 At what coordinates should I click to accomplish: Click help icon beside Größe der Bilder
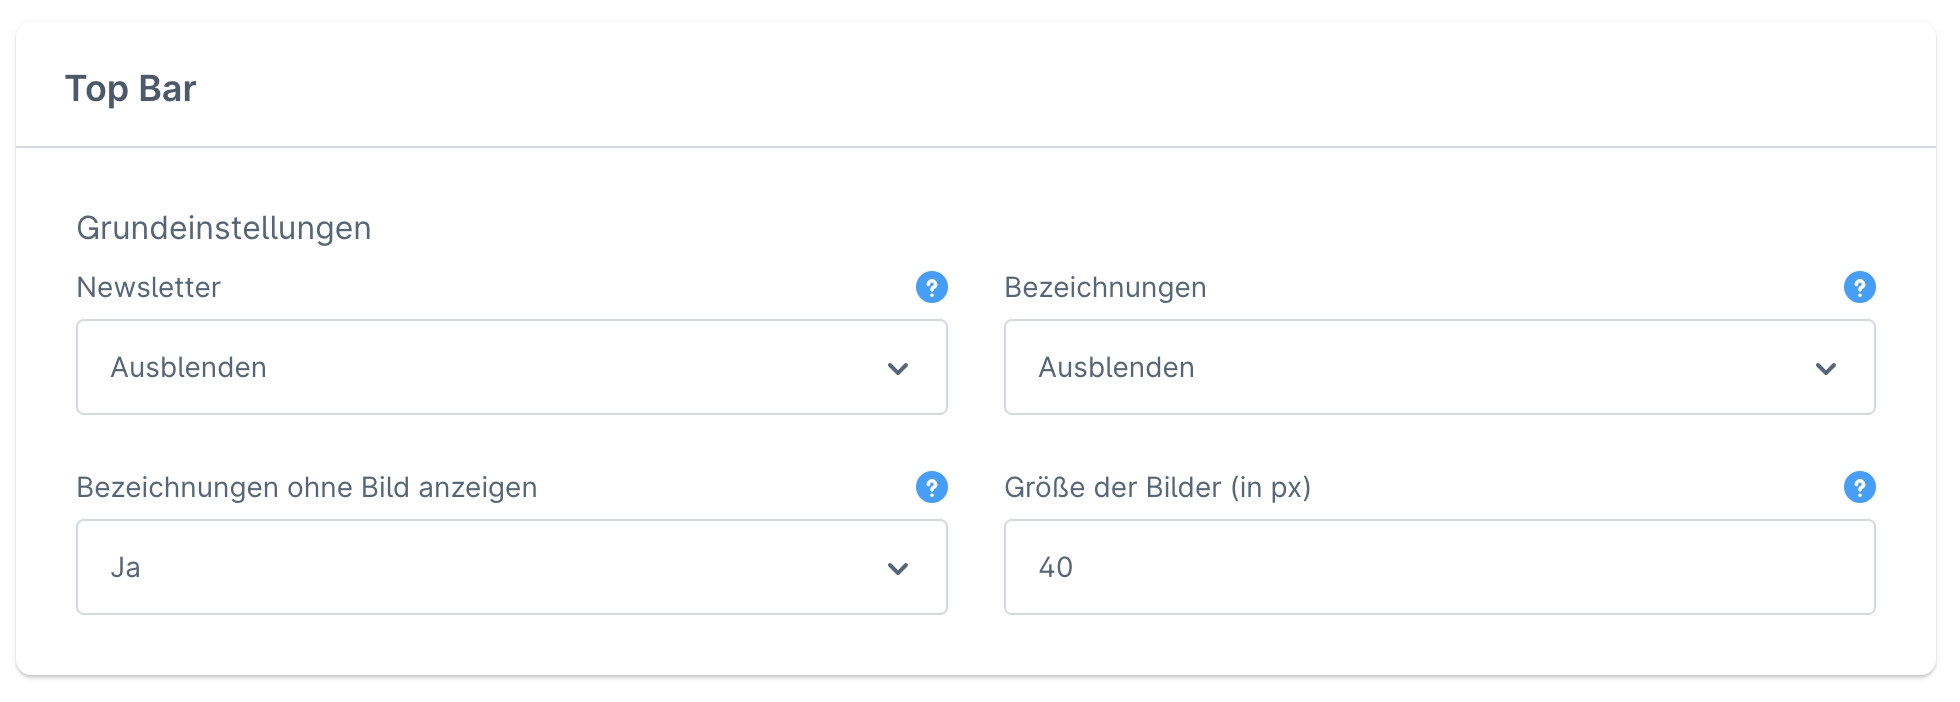pos(1859,488)
